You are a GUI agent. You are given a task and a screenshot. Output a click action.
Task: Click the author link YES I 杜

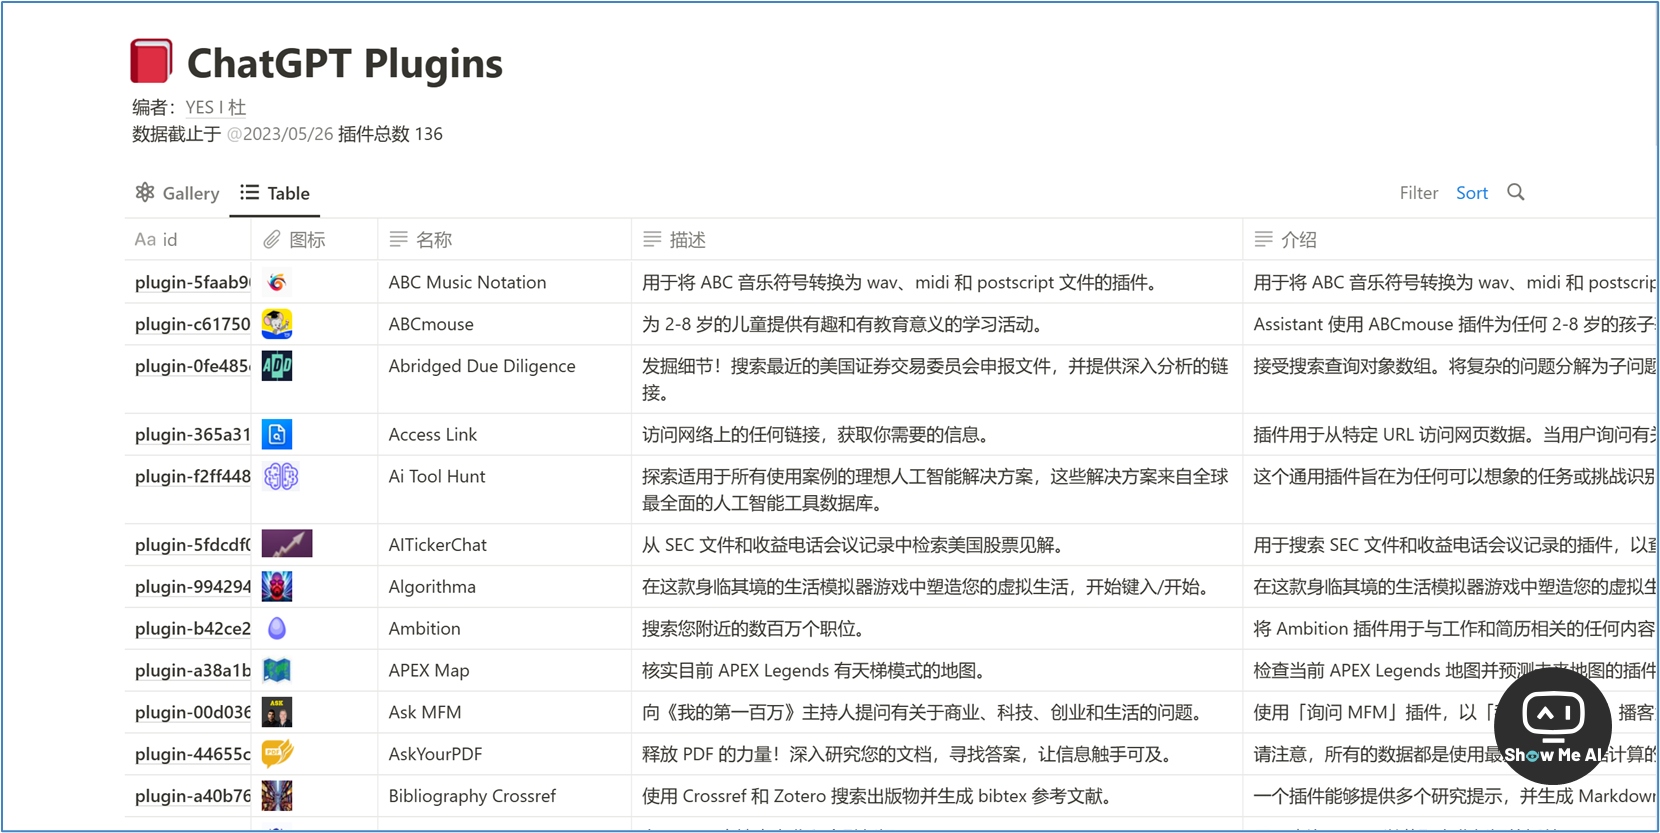click(x=216, y=107)
